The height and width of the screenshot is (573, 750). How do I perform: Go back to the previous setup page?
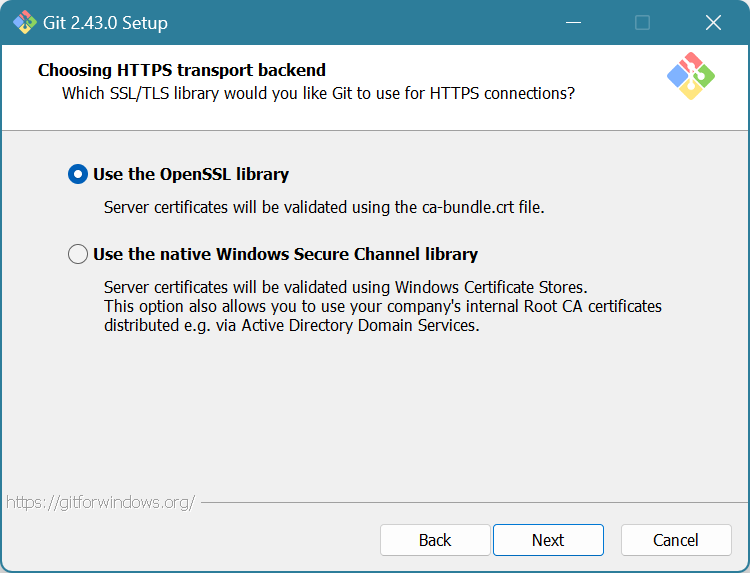pyautogui.click(x=435, y=540)
